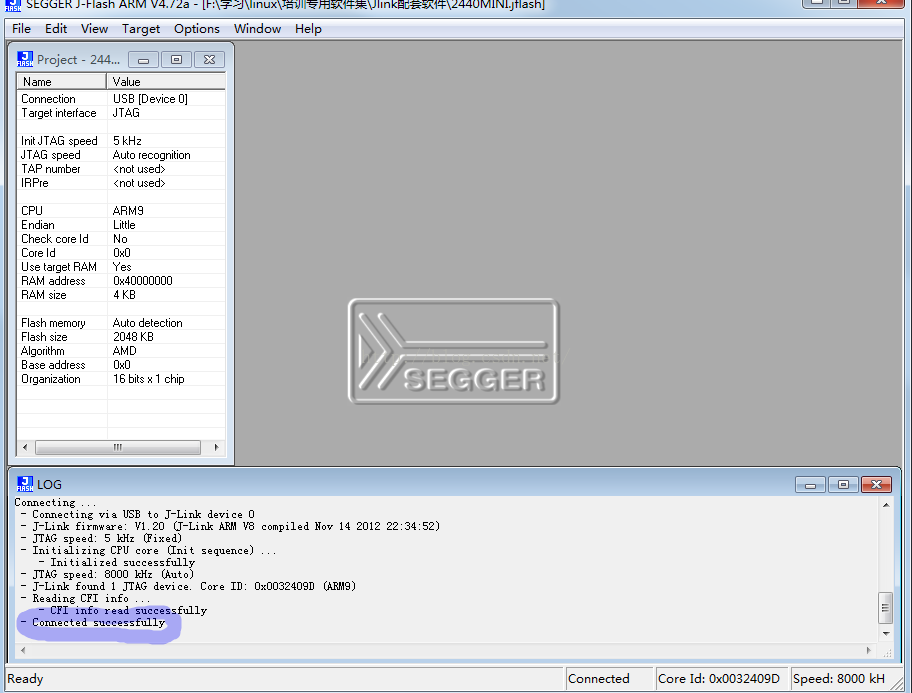Select the Endian row
This screenshot has height=693, width=912.
coord(121,225)
